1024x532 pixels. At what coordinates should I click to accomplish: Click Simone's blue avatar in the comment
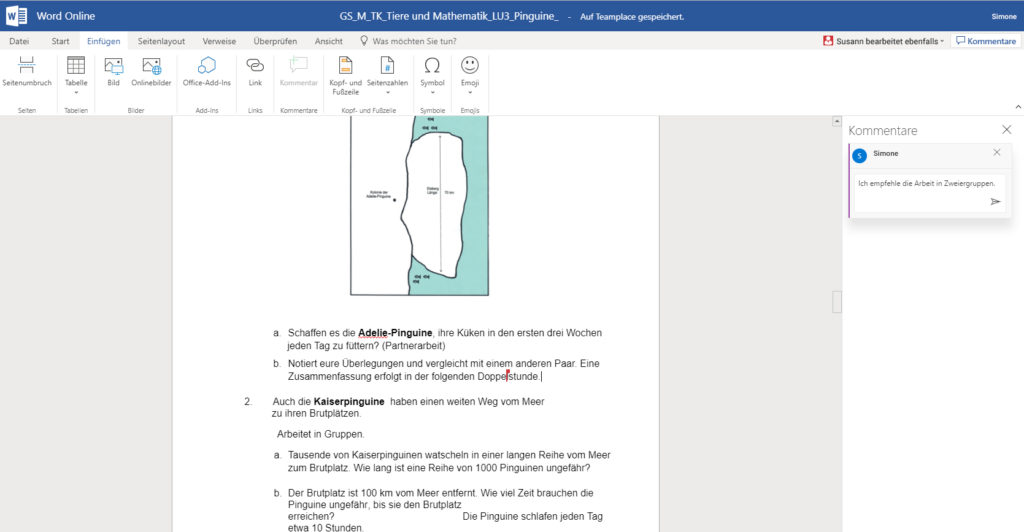[859, 155]
